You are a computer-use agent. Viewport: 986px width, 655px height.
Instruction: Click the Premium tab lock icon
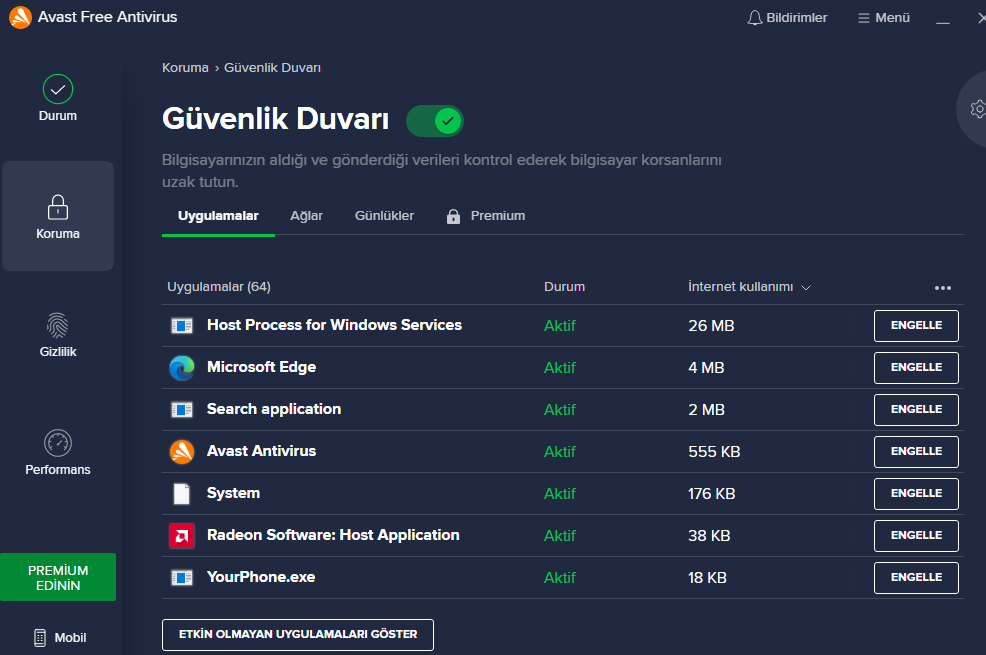[x=453, y=216]
